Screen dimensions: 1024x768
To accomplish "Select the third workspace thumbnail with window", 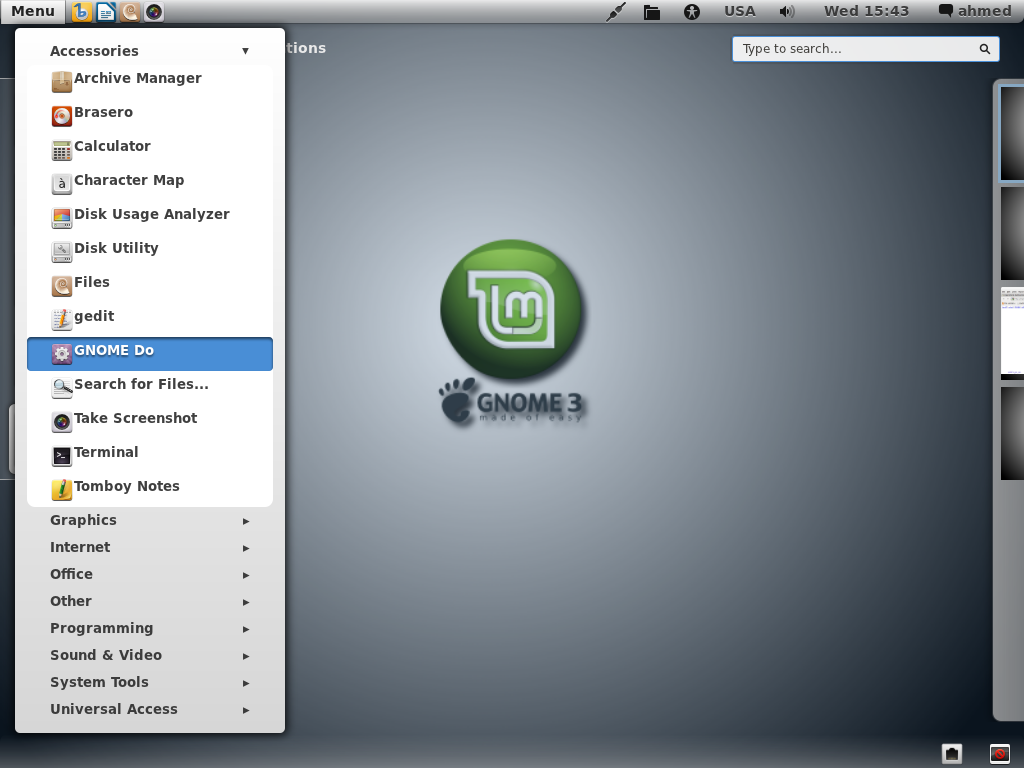I will click(x=1012, y=333).
